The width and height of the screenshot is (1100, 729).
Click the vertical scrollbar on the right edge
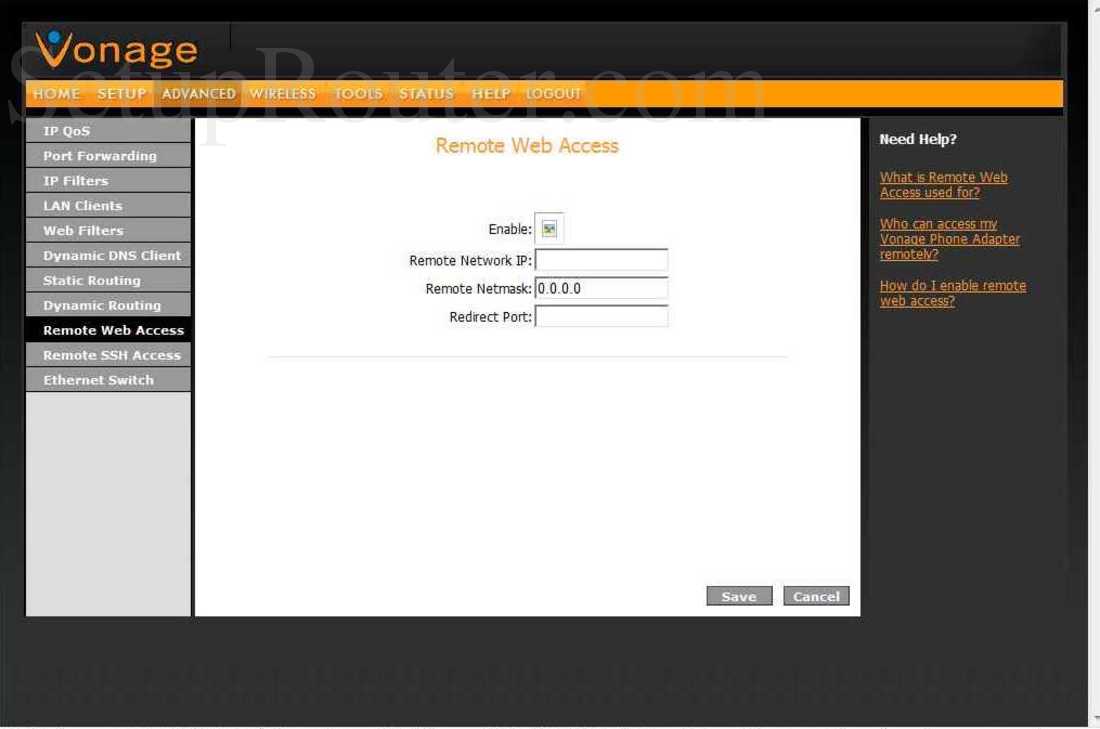[1094, 364]
